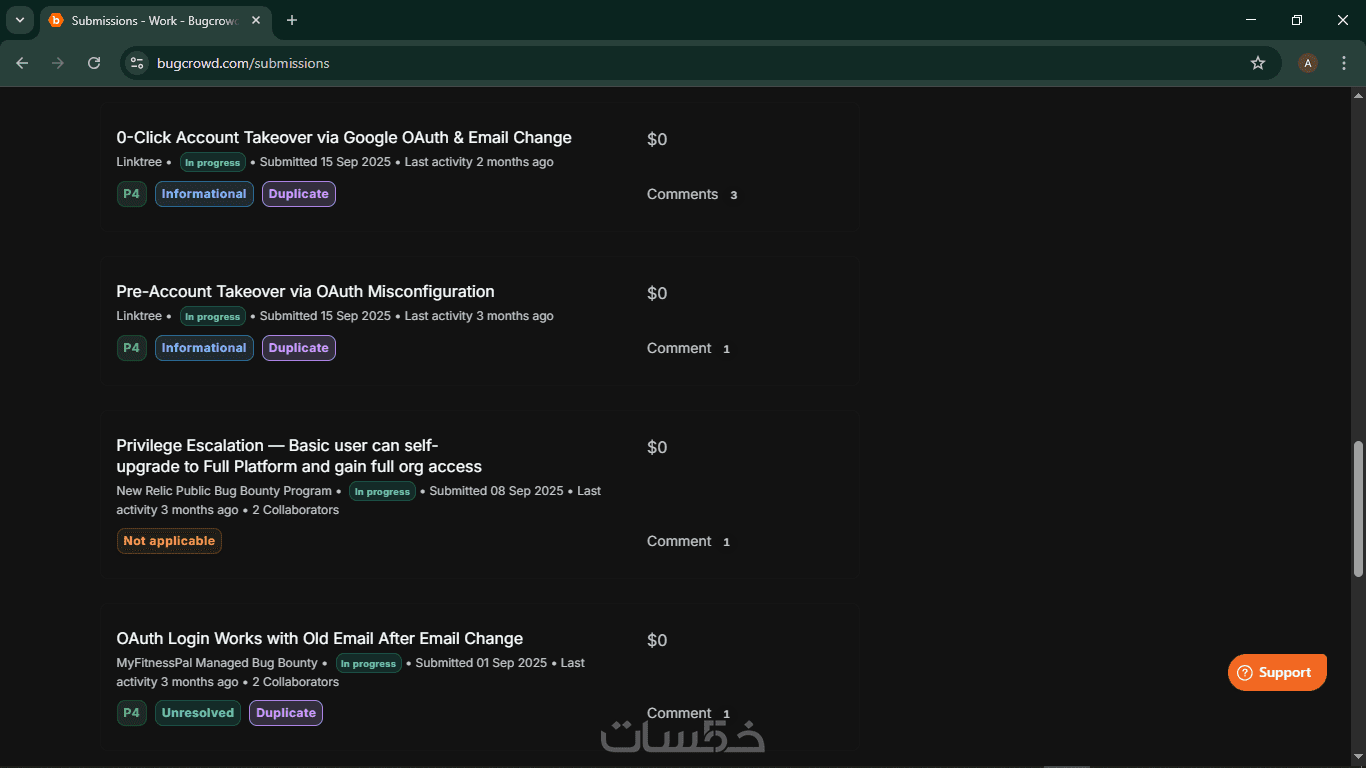
Task: Reload the Bugcrowd submissions page
Action: point(94,63)
